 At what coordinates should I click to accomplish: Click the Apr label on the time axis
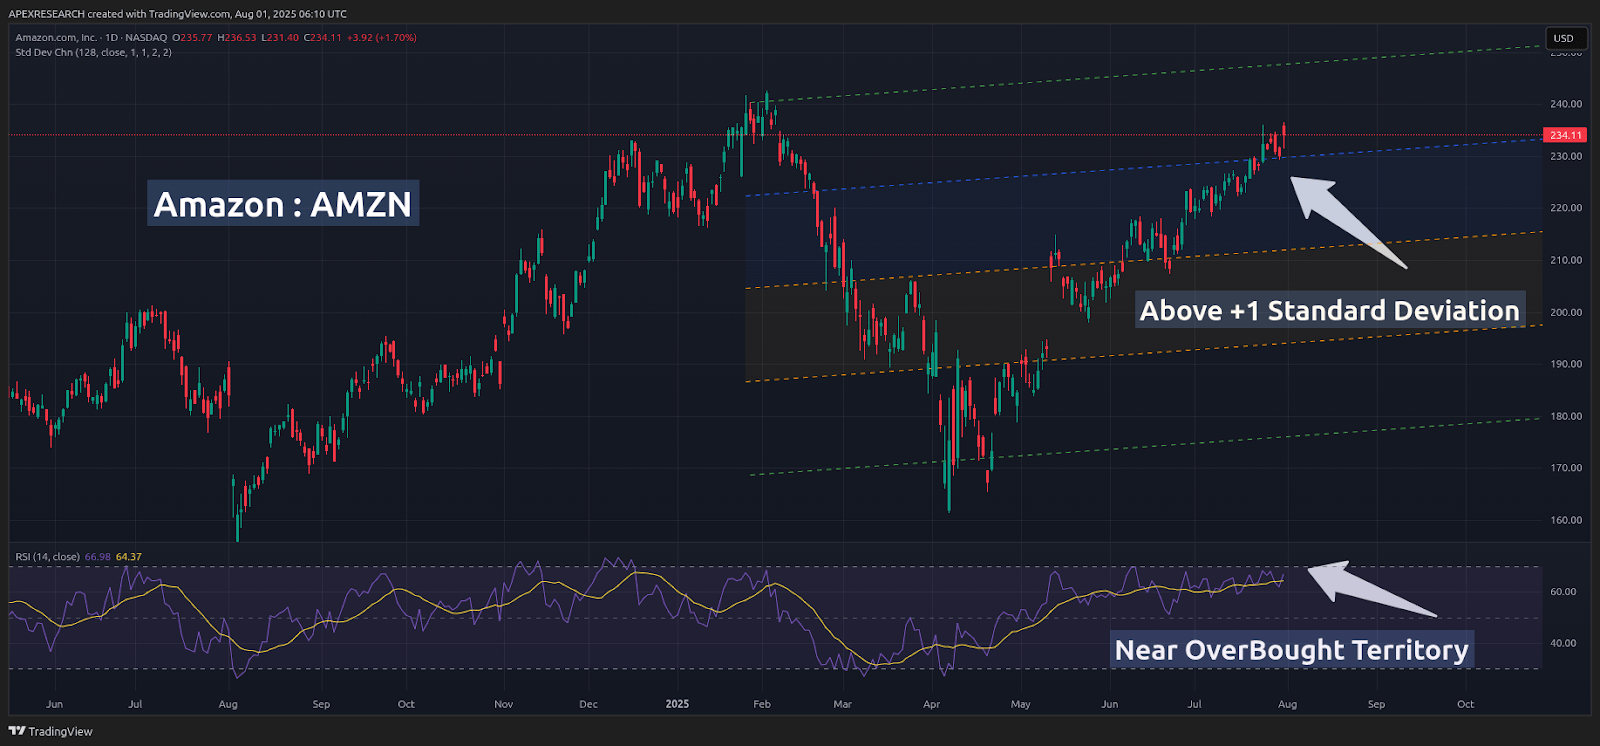click(932, 704)
